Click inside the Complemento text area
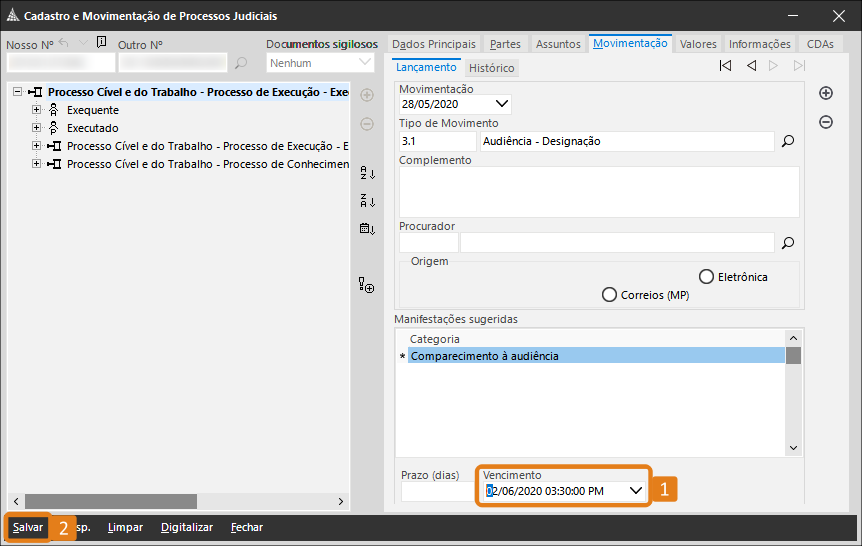The width and height of the screenshot is (862, 546). pyautogui.click(x=598, y=191)
